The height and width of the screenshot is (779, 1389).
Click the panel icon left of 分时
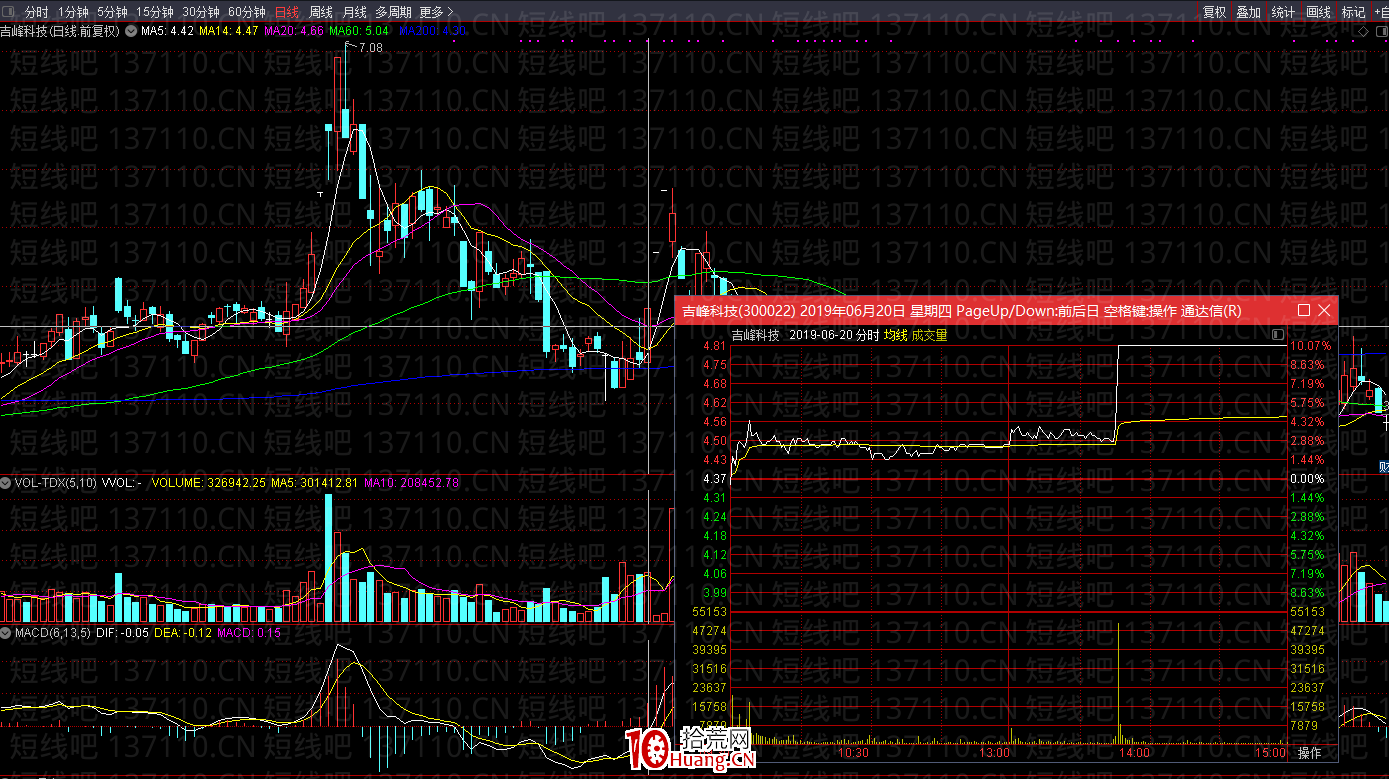pyautogui.click(x=9, y=12)
